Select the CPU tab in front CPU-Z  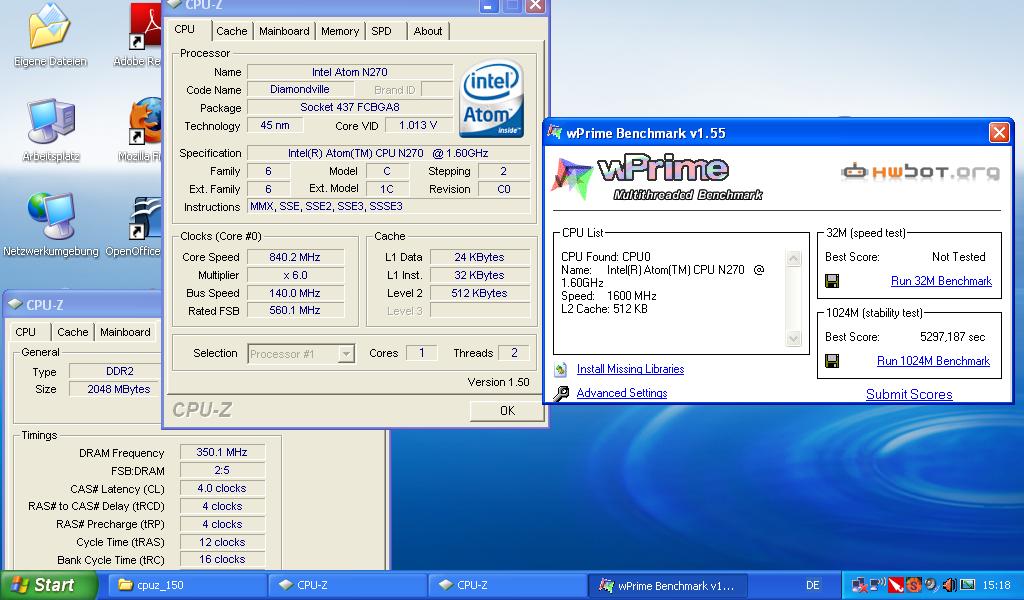coord(185,29)
